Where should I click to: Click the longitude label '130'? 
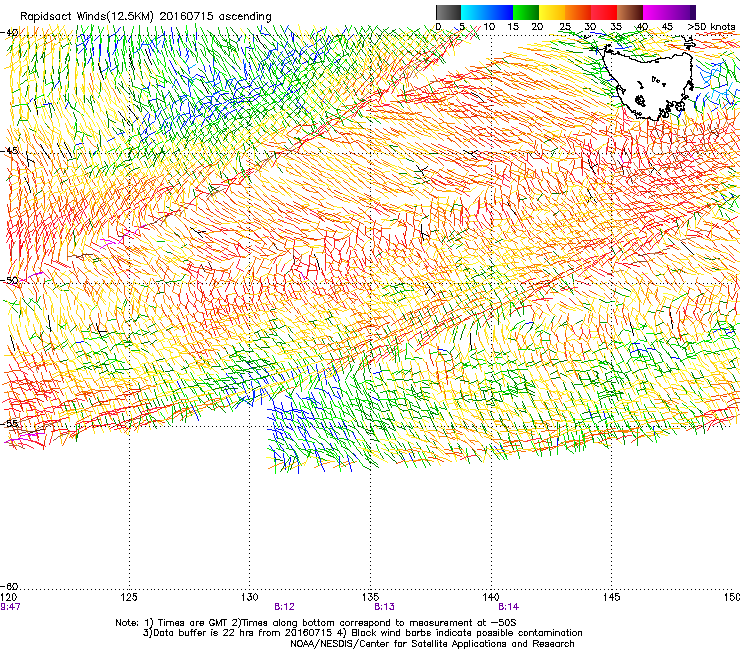tap(250, 597)
